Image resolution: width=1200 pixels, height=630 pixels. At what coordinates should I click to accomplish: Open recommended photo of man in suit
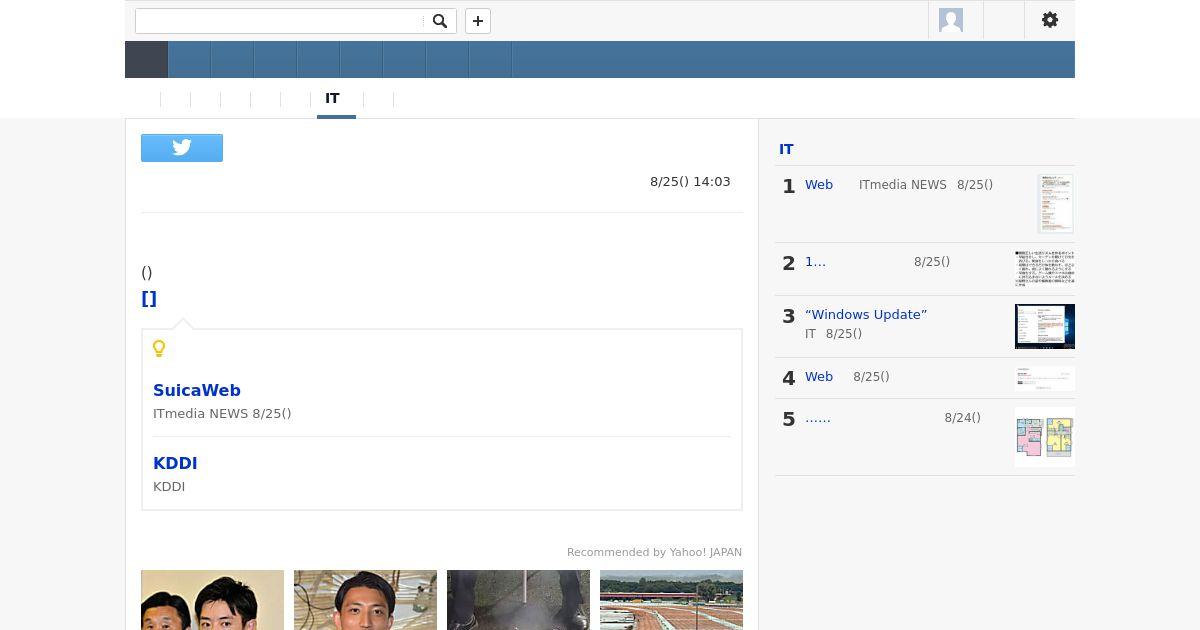coord(365,600)
